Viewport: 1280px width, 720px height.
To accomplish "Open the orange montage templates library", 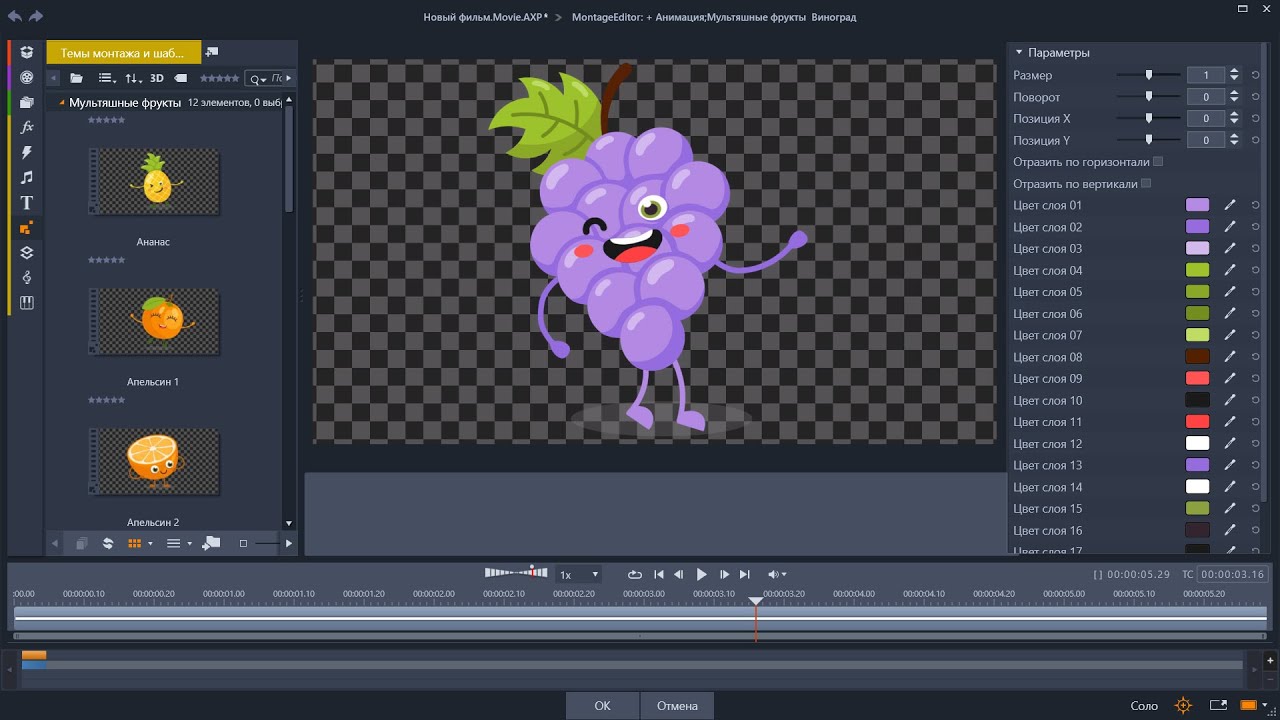I will [27, 228].
